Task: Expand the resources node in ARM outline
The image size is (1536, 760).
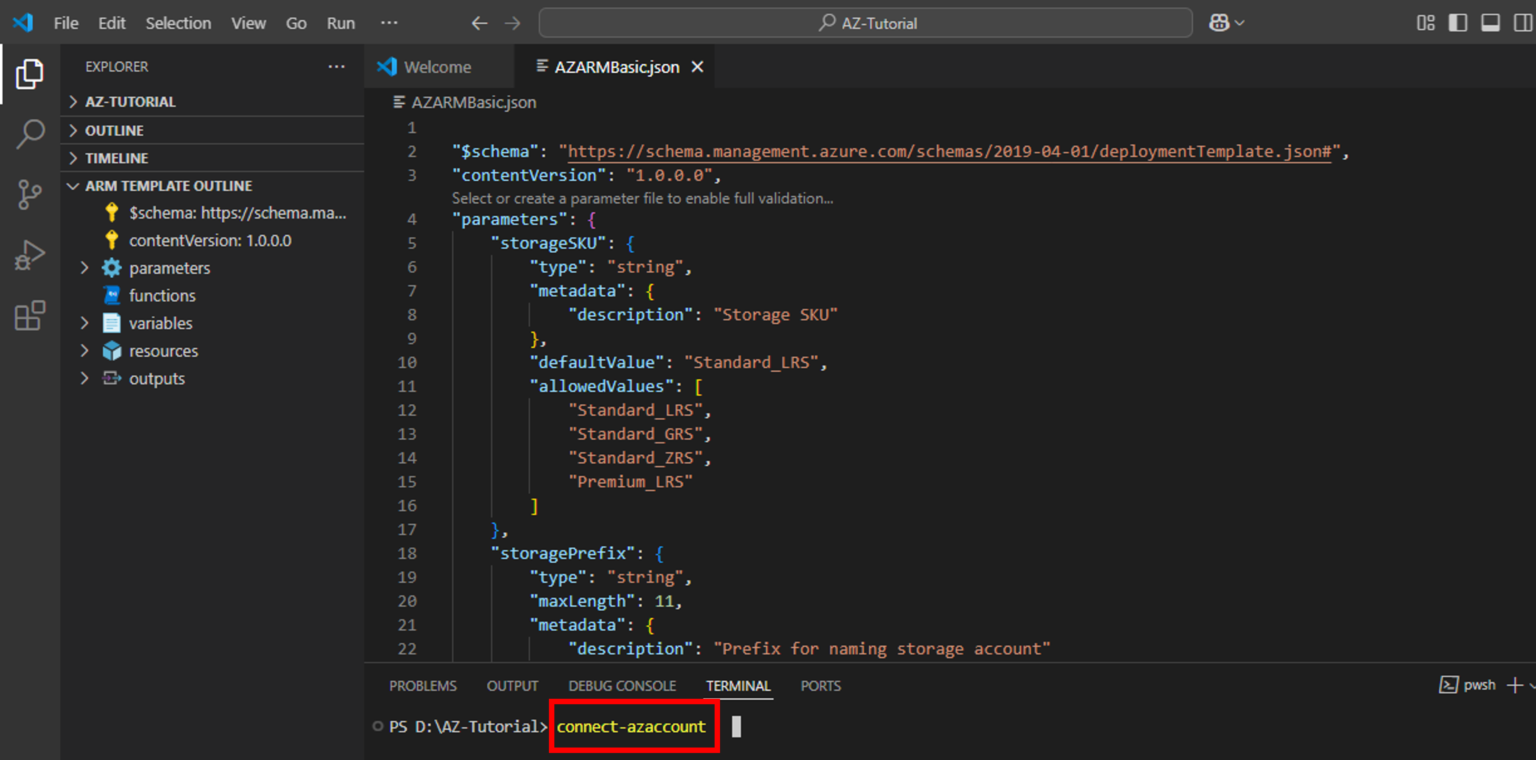Action: point(85,351)
